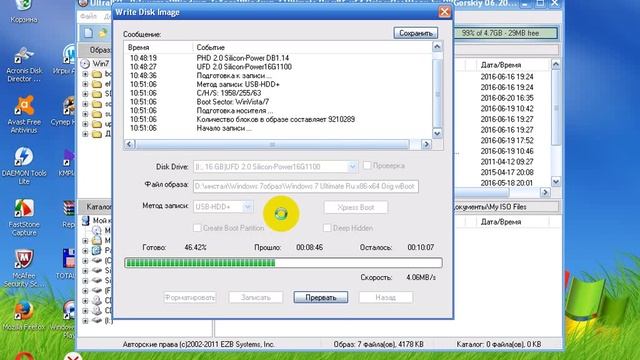Image resolution: width=640 pixels, height=360 pixels.
Task: Open the Windows Media Player desktop icon
Action: 69,310
